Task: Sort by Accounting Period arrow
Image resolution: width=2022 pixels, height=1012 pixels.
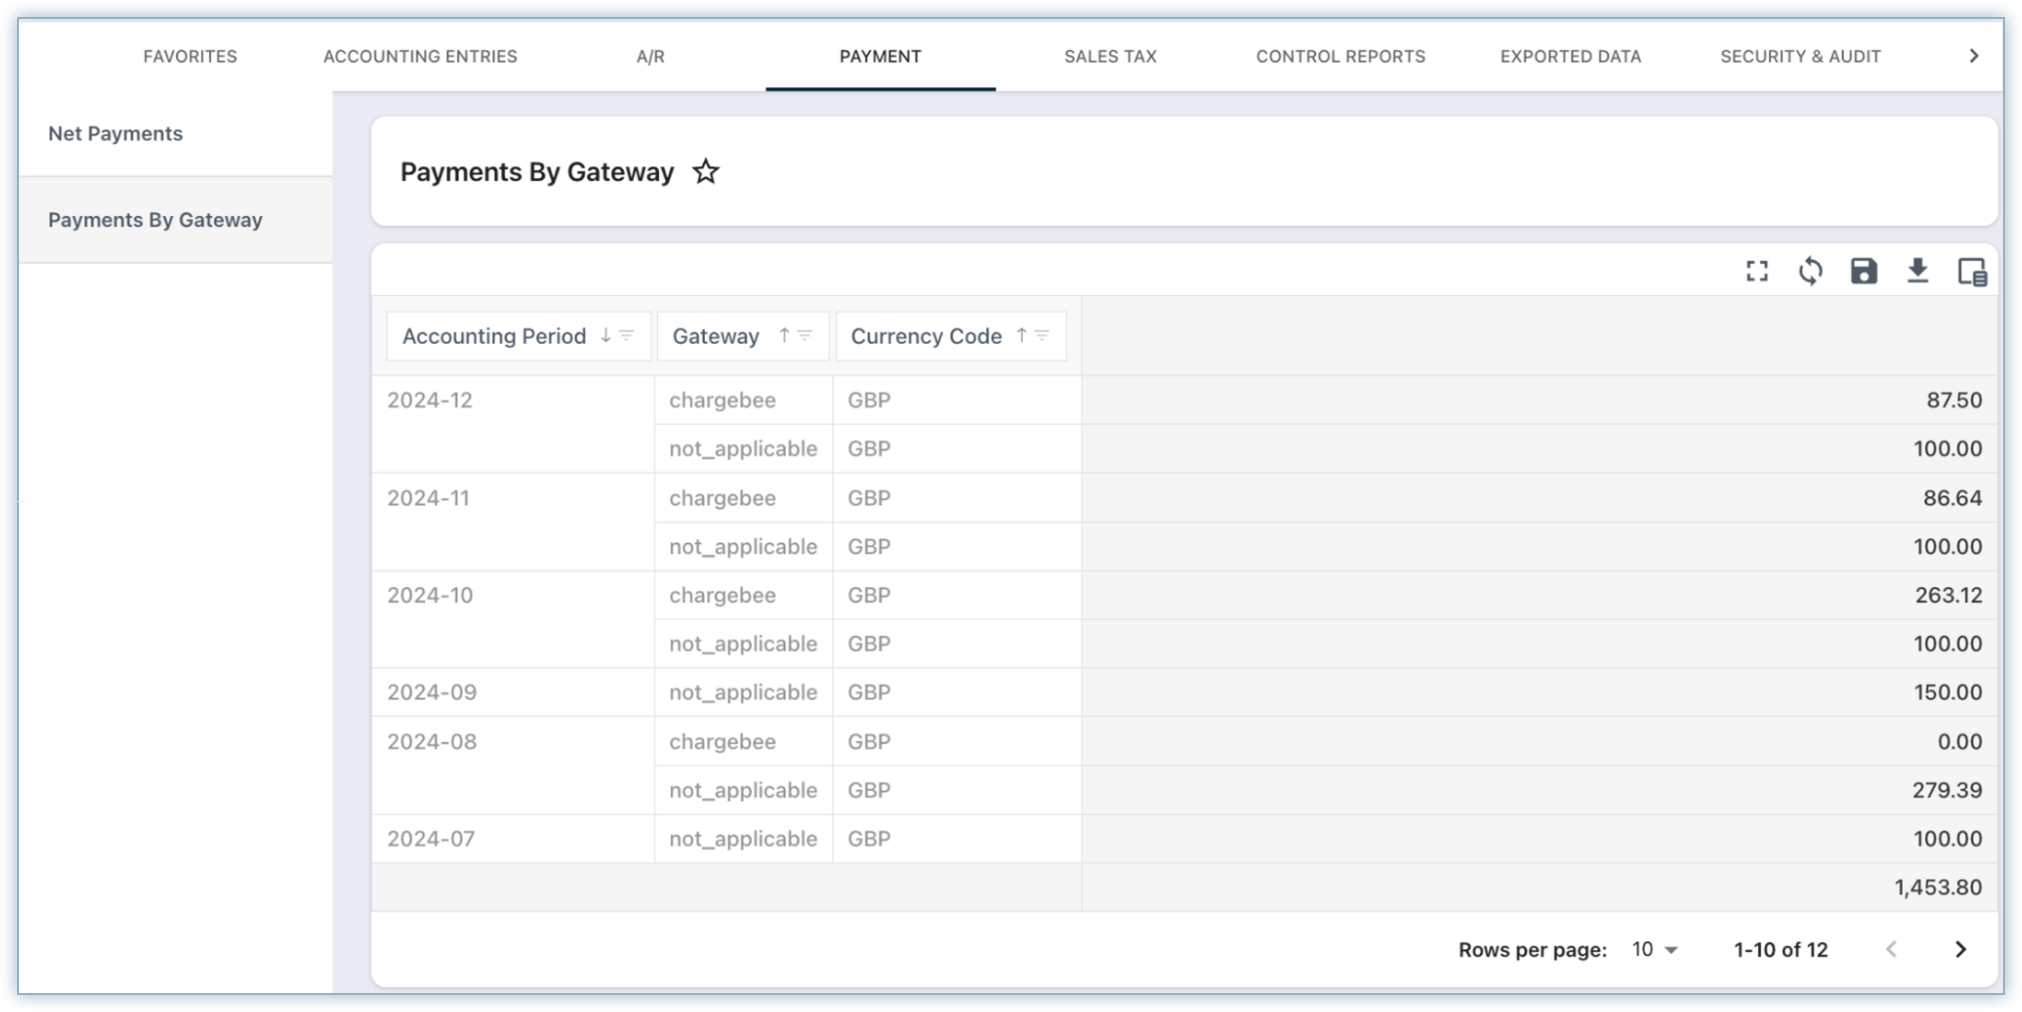Action: tap(605, 336)
